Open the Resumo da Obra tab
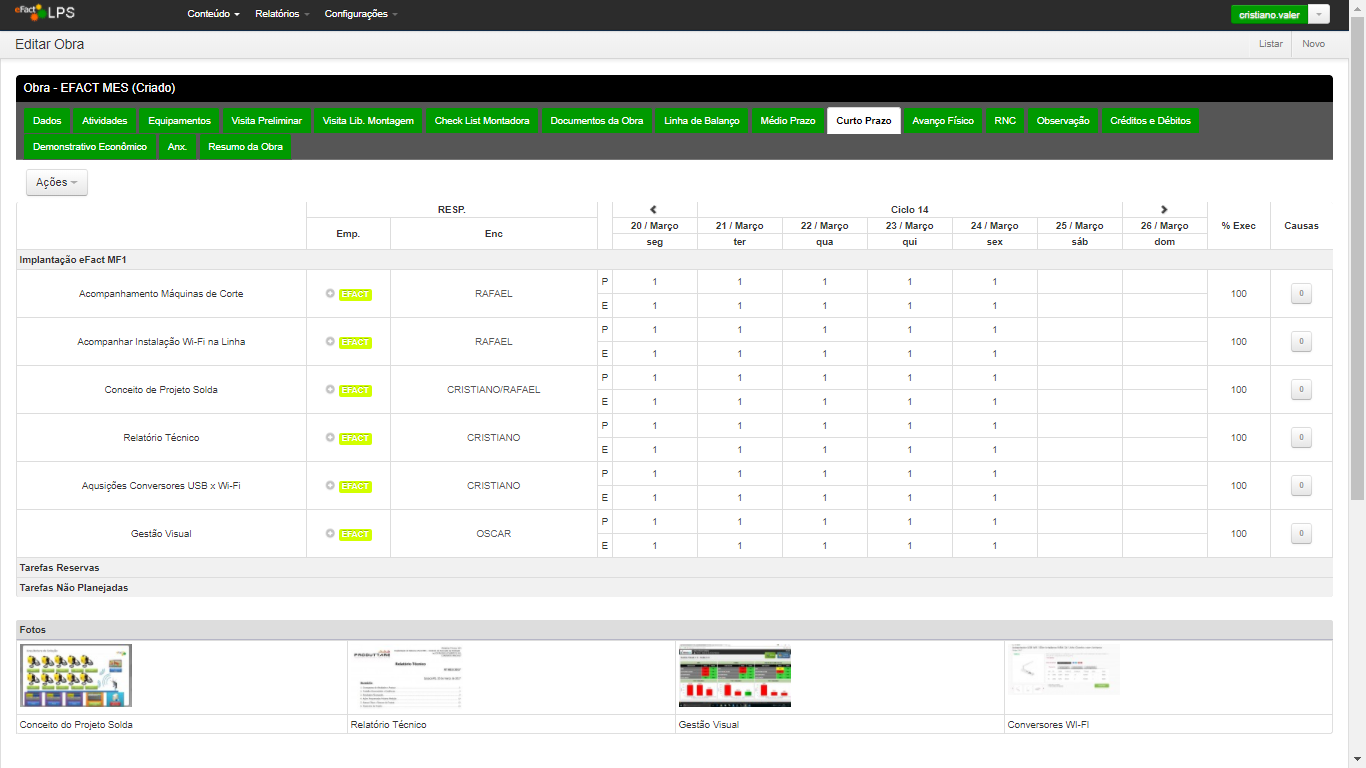The width and height of the screenshot is (1366, 768). click(x=245, y=147)
